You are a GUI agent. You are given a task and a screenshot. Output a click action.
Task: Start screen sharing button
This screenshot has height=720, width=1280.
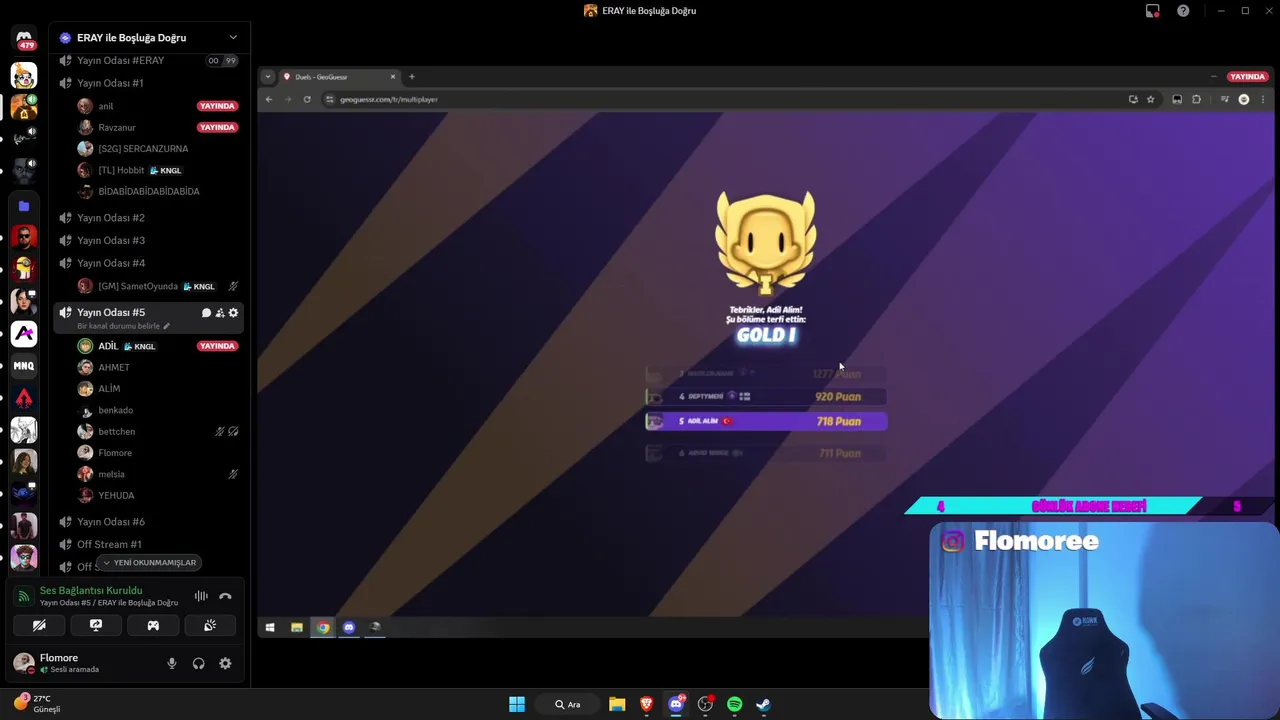(x=96, y=625)
